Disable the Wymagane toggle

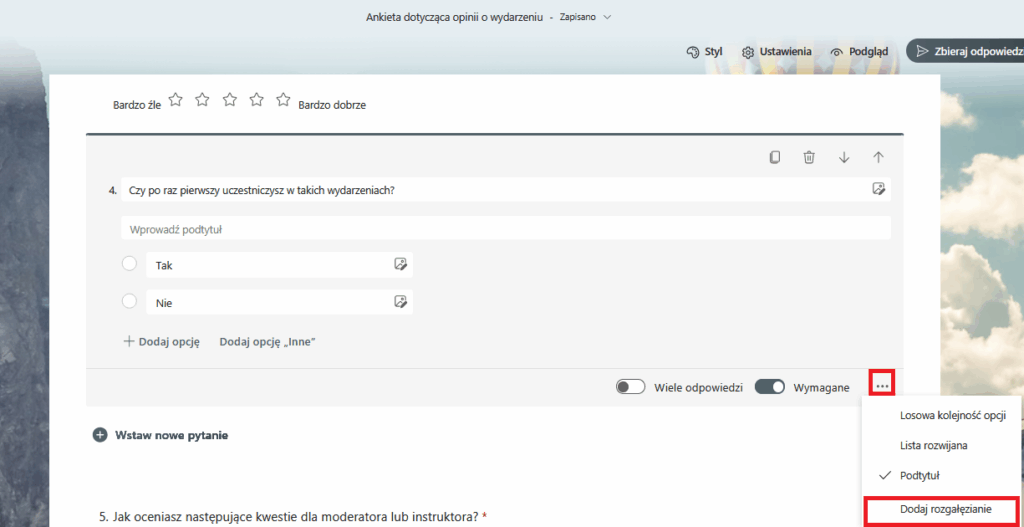tap(770, 387)
